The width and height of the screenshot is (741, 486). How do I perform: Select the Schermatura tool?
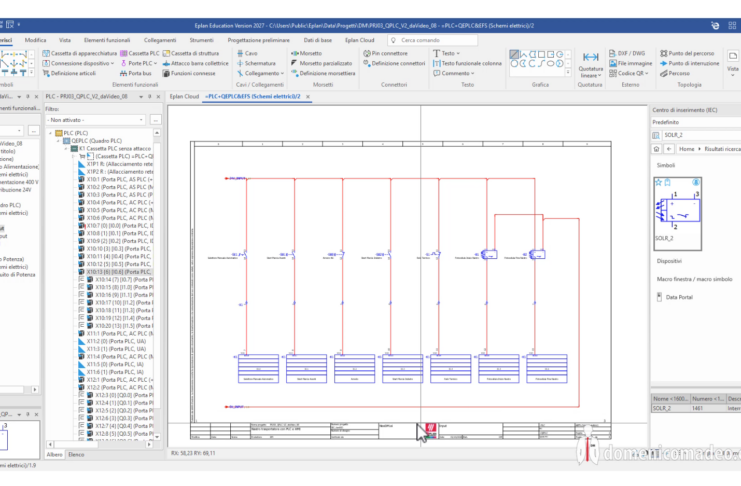click(256, 63)
